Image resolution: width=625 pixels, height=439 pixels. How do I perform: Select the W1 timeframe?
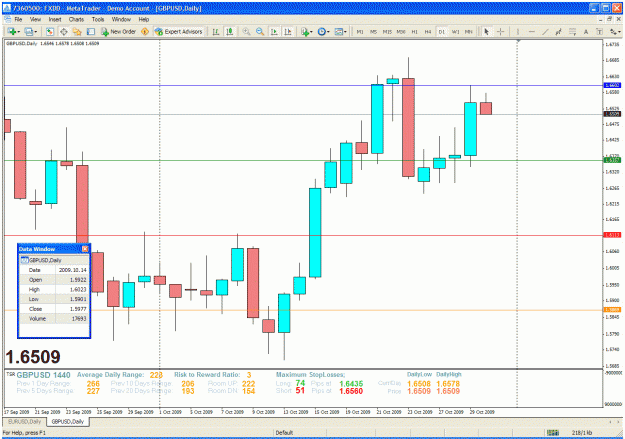(456, 32)
